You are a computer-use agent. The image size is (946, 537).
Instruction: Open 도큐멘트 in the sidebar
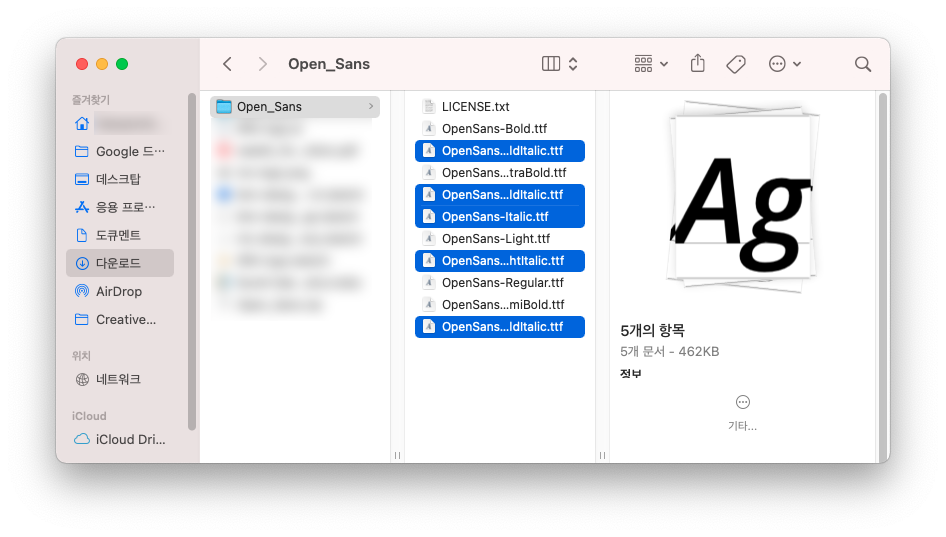pyautogui.click(x=120, y=235)
